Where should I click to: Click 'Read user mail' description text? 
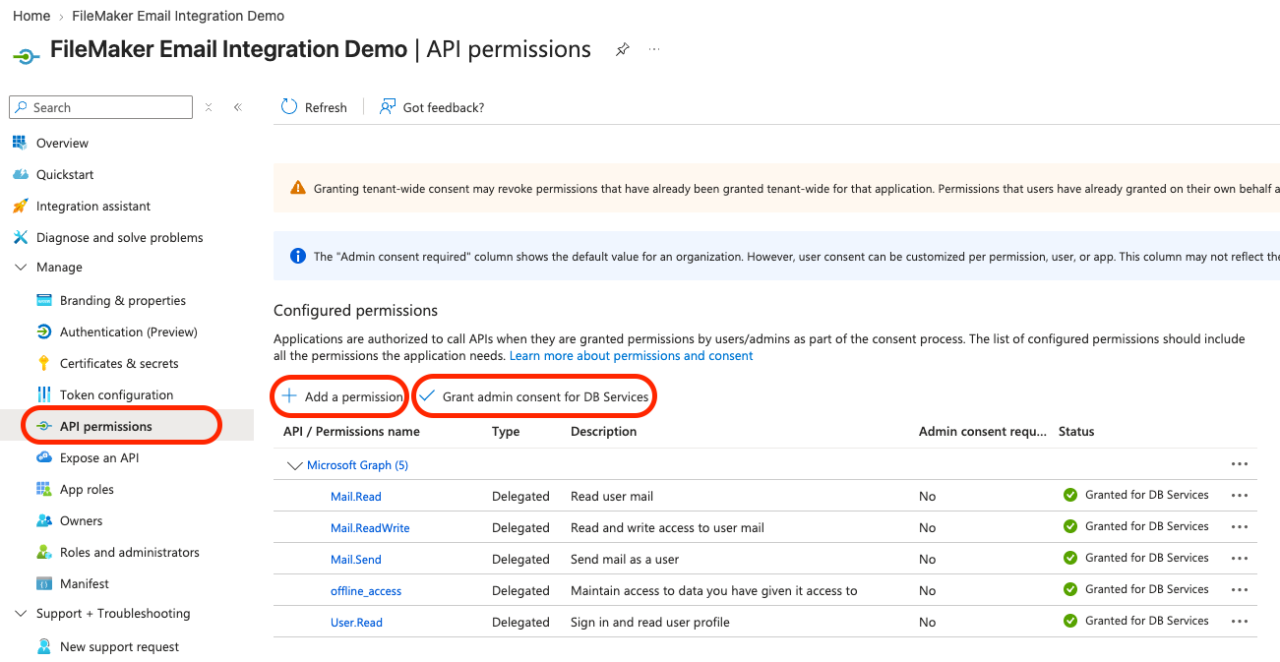coord(612,496)
